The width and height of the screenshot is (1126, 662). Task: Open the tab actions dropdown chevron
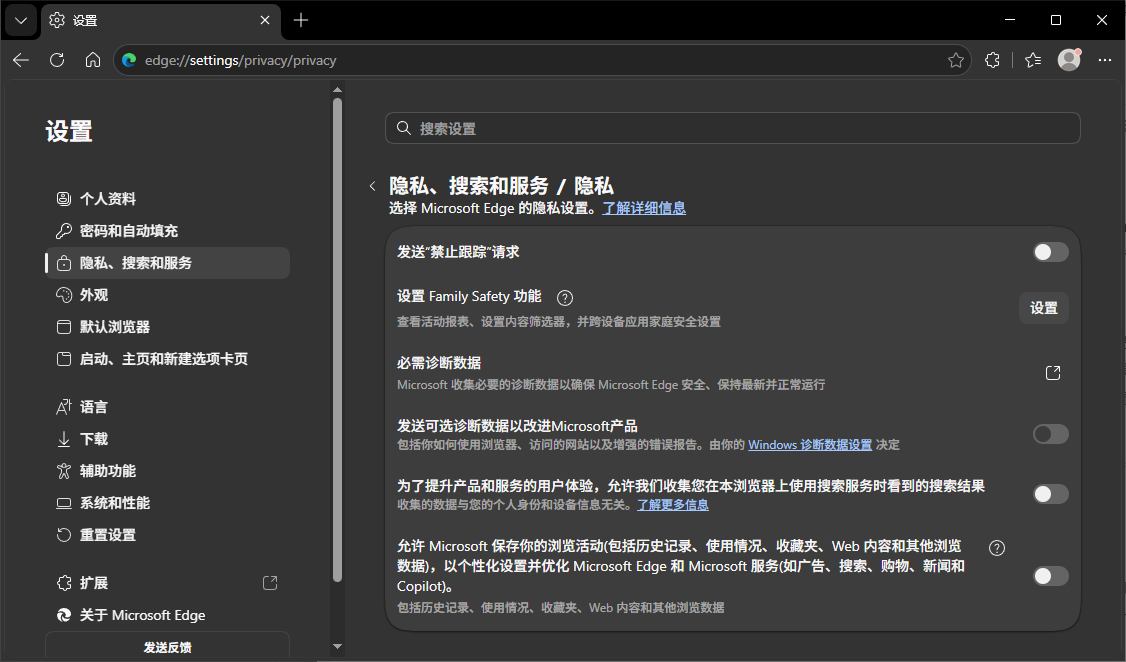coord(21,20)
